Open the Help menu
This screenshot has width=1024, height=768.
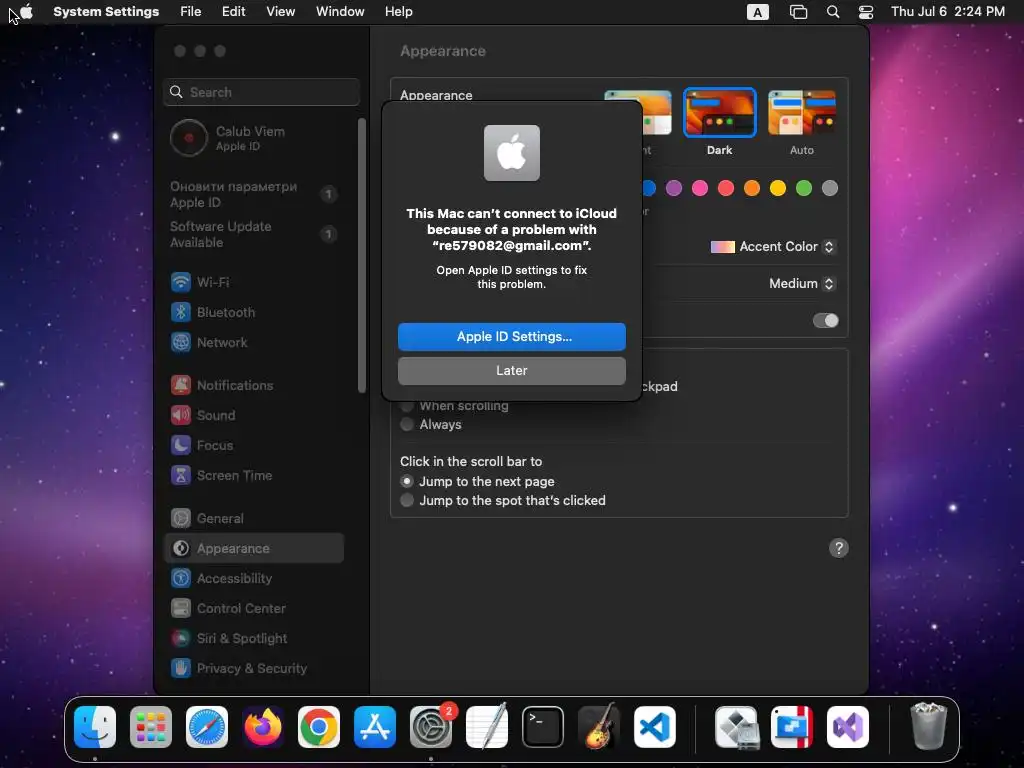tap(398, 12)
